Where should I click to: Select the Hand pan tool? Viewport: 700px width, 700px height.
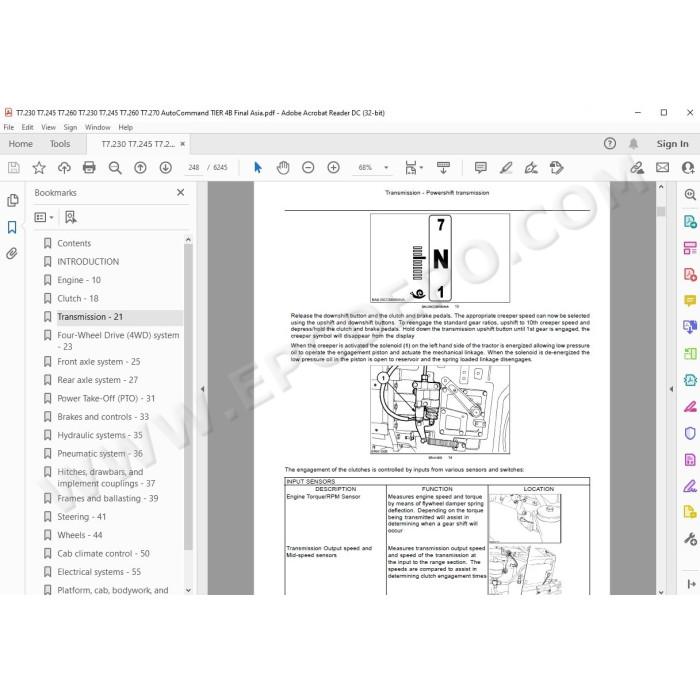[x=283, y=168]
